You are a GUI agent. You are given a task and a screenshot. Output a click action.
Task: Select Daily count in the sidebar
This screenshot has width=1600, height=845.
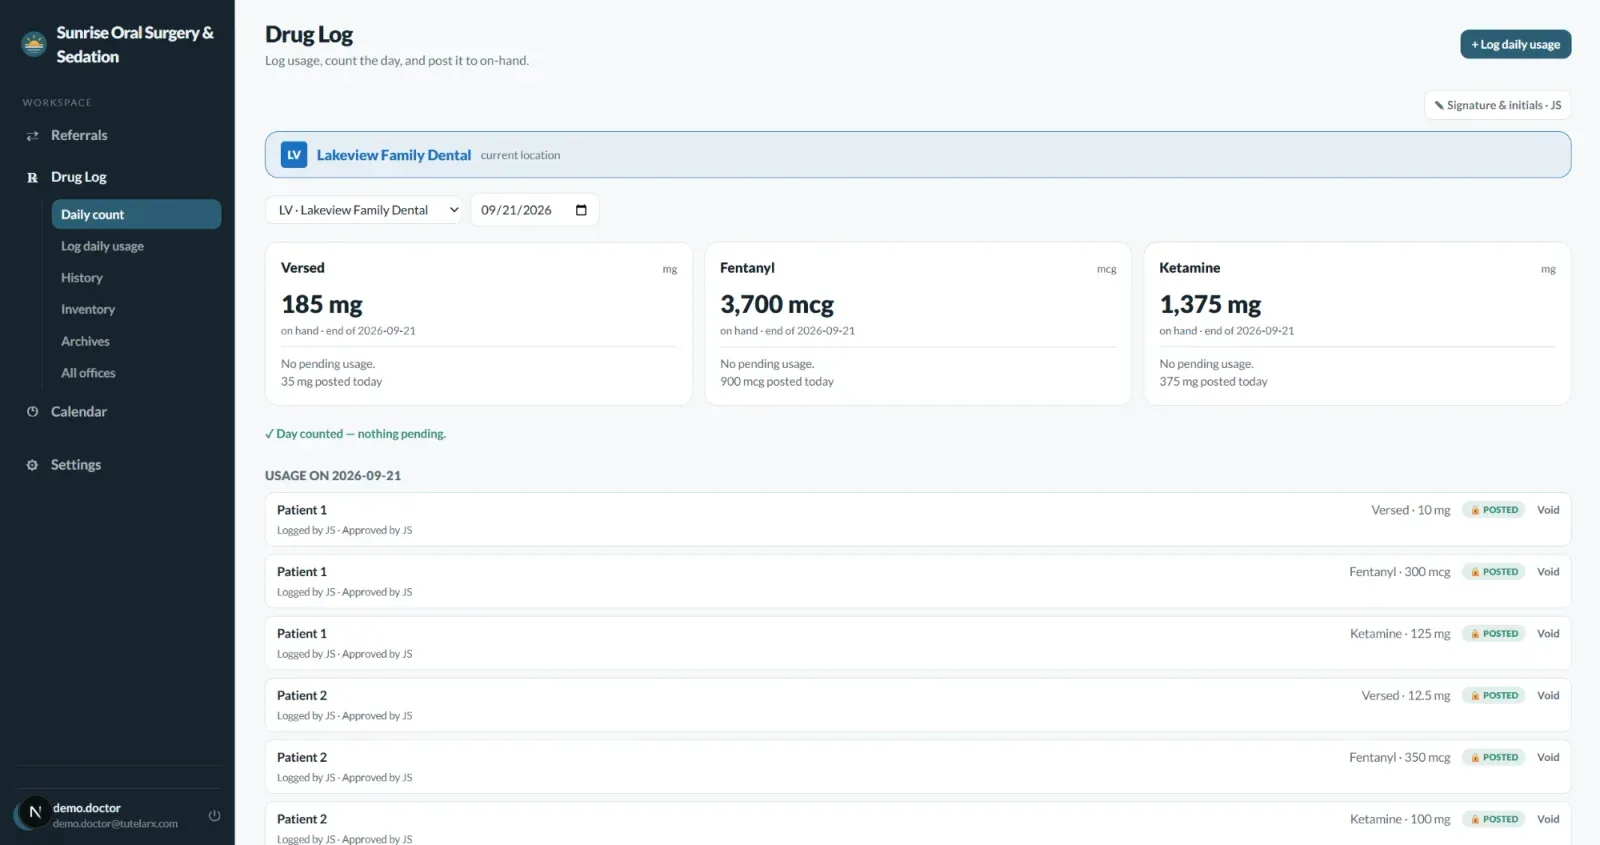tap(136, 214)
